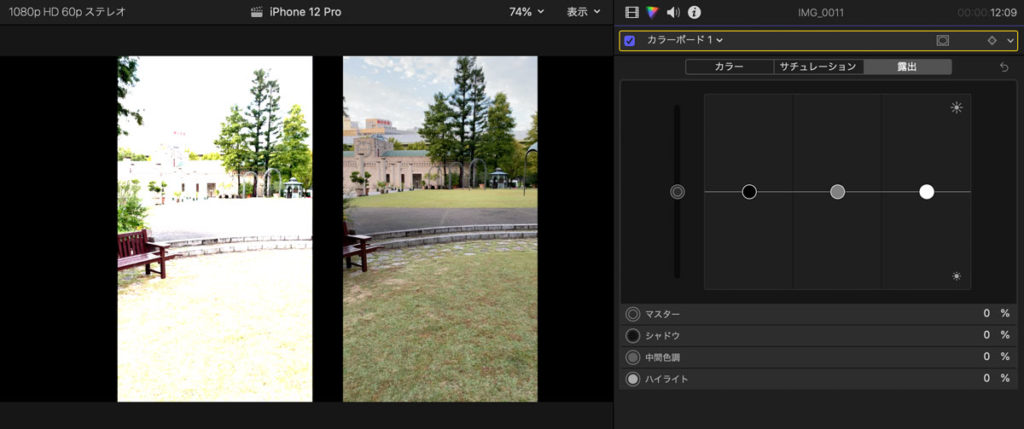Click the bright sun icon at top of board
The width and height of the screenshot is (1024, 429).
957,108
